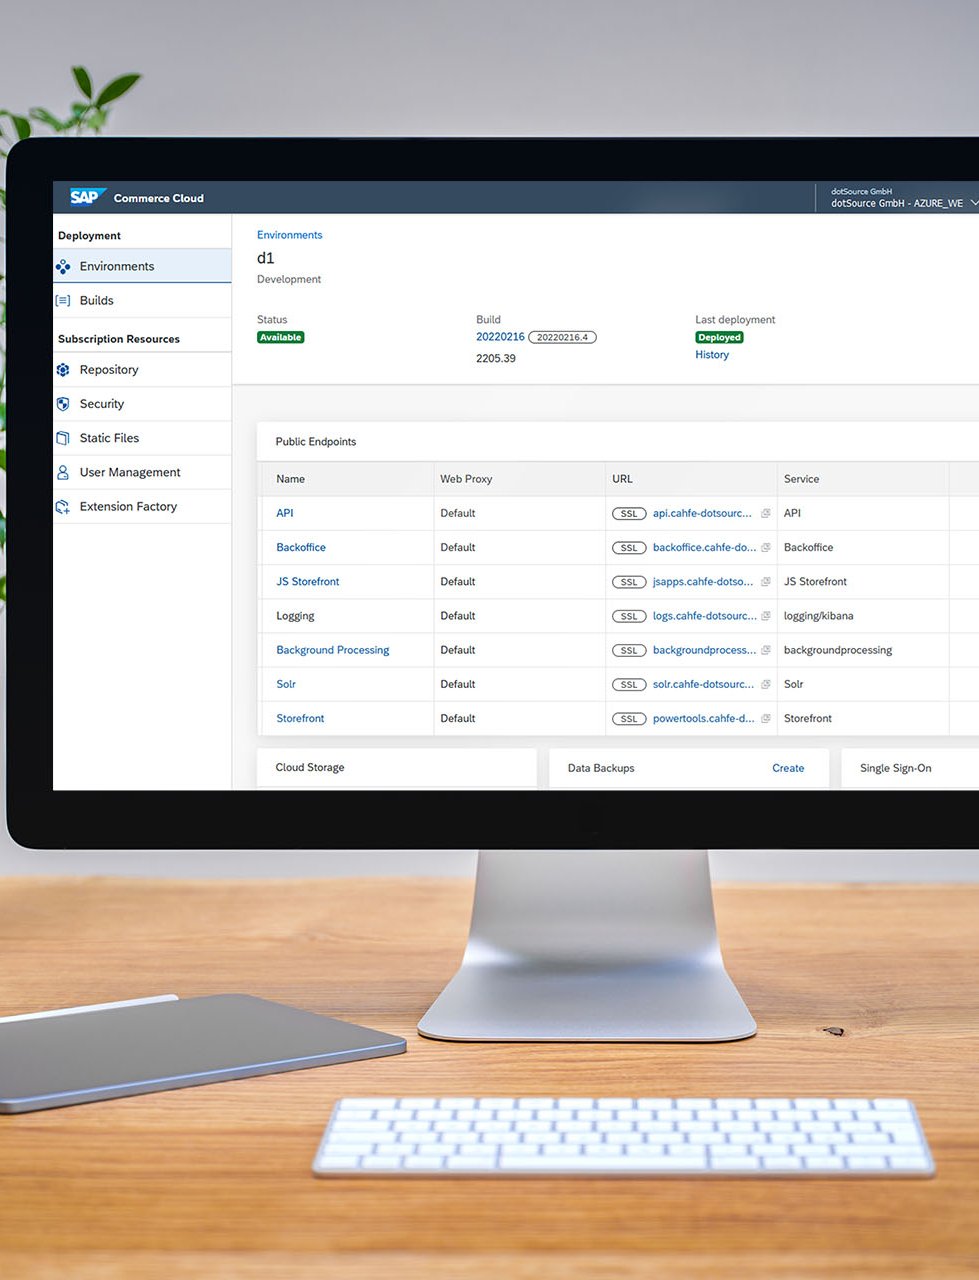Image resolution: width=979 pixels, height=1280 pixels.
Task: Open Backoffice URL external link icon
Action: point(765,548)
